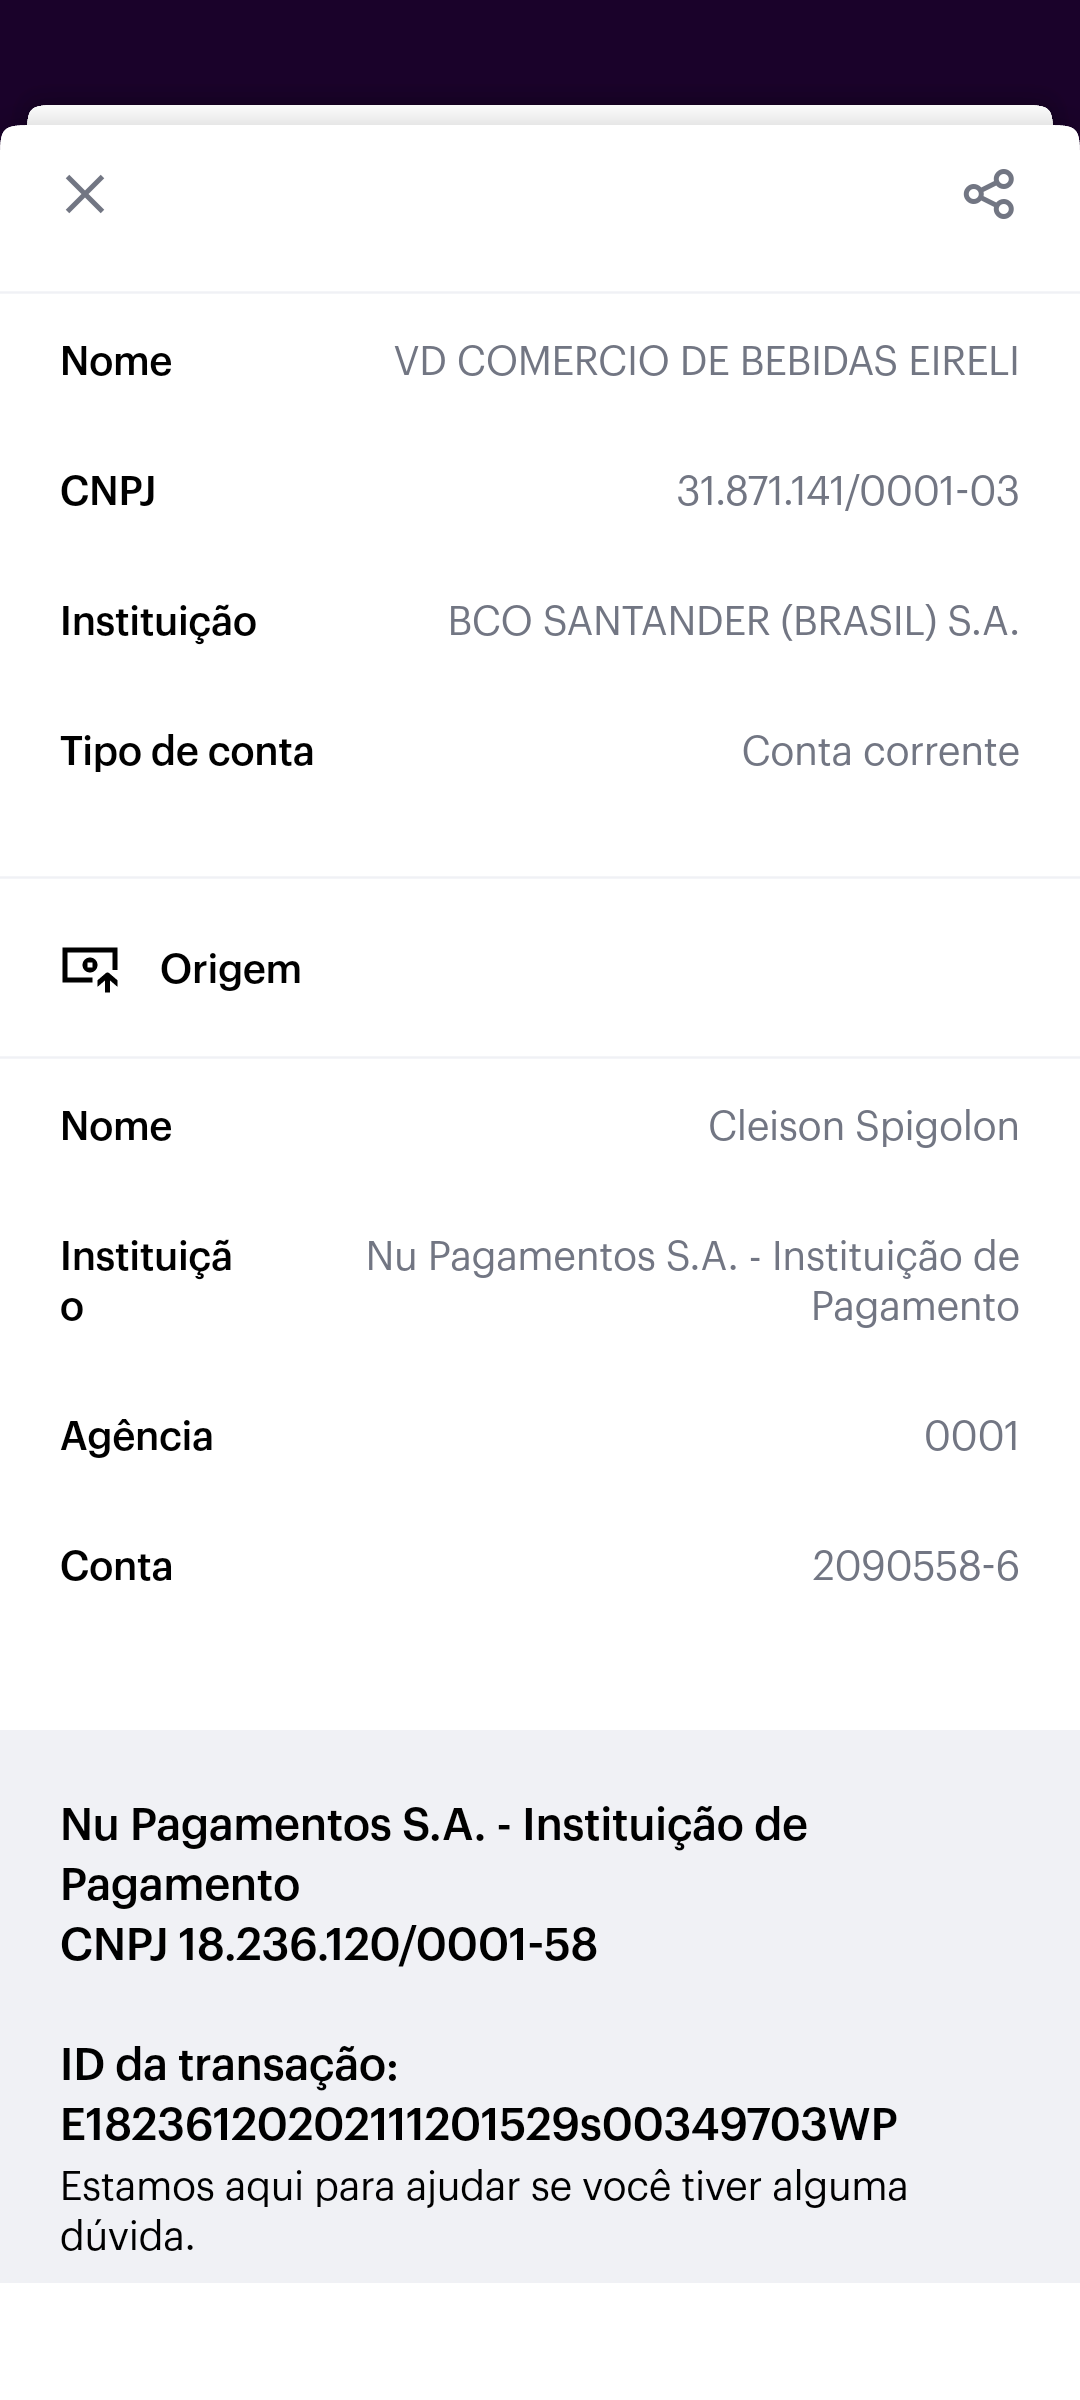Tap recipient name VD COMERCIO DE BEBIDAS EIRELI
The height and width of the screenshot is (2400, 1080).
coord(706,362)
